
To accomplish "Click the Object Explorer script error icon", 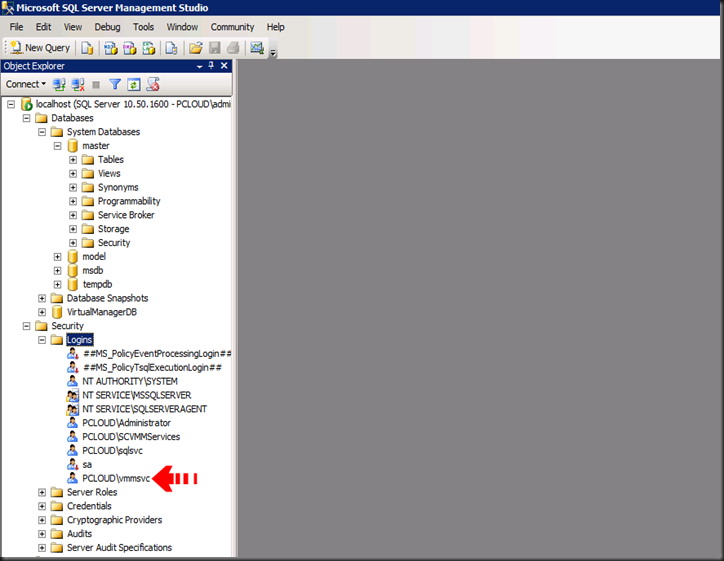I will (153, 84).
